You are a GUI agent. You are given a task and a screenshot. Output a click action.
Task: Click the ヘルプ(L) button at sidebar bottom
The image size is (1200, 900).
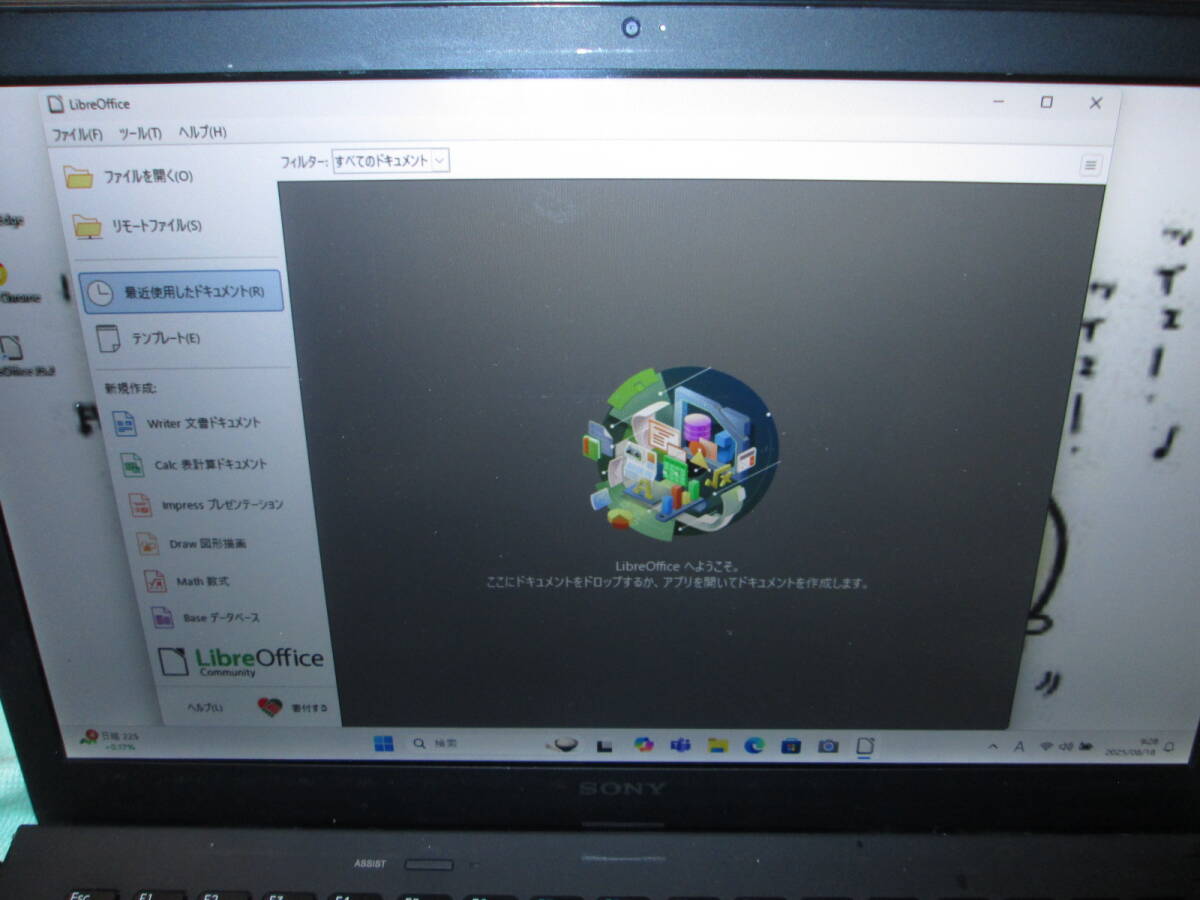[x=206, y=708]
